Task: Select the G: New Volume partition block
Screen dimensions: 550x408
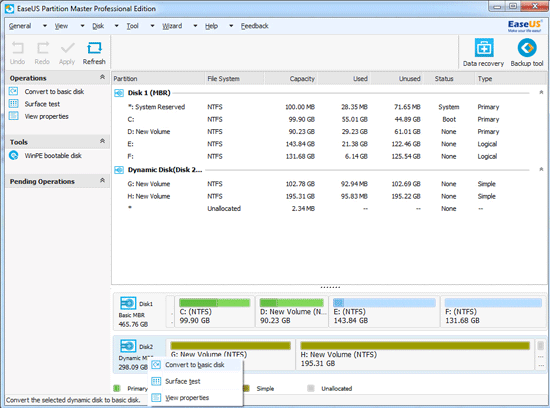Action: coord(230,354)
